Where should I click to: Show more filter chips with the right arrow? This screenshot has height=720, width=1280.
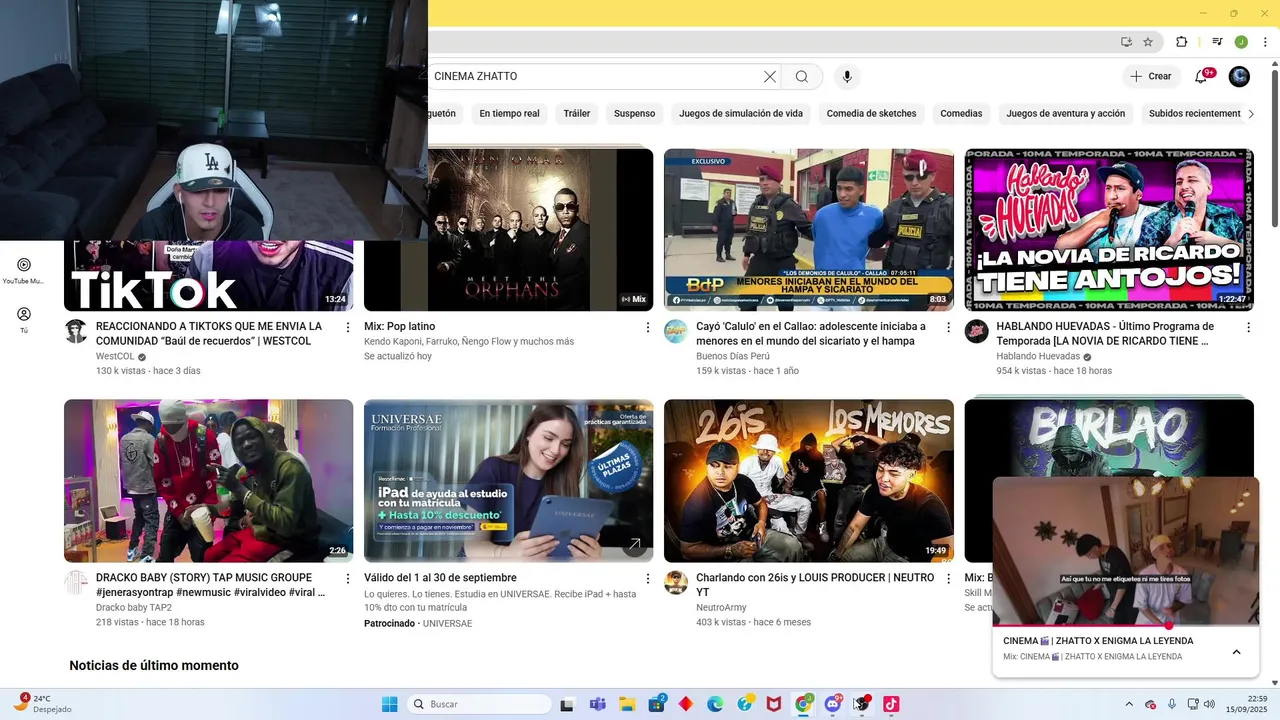[x=1251, y=114]
